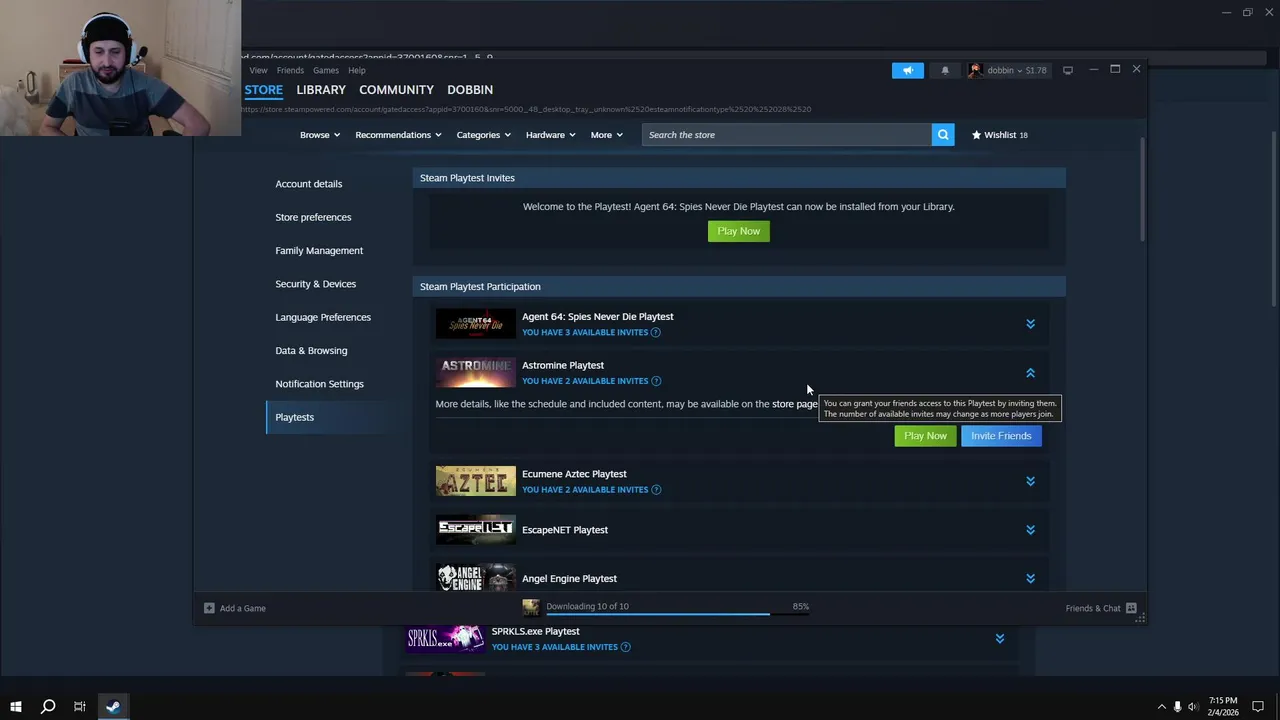Open the dobbin account dropdown

pyautogui.click(x=1016, y=70)
